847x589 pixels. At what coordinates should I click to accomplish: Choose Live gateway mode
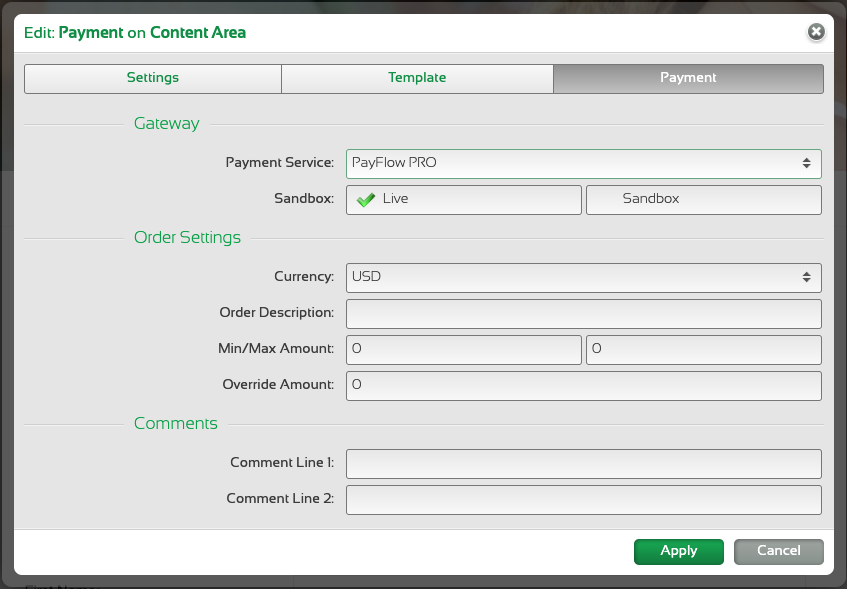(463, 200)
